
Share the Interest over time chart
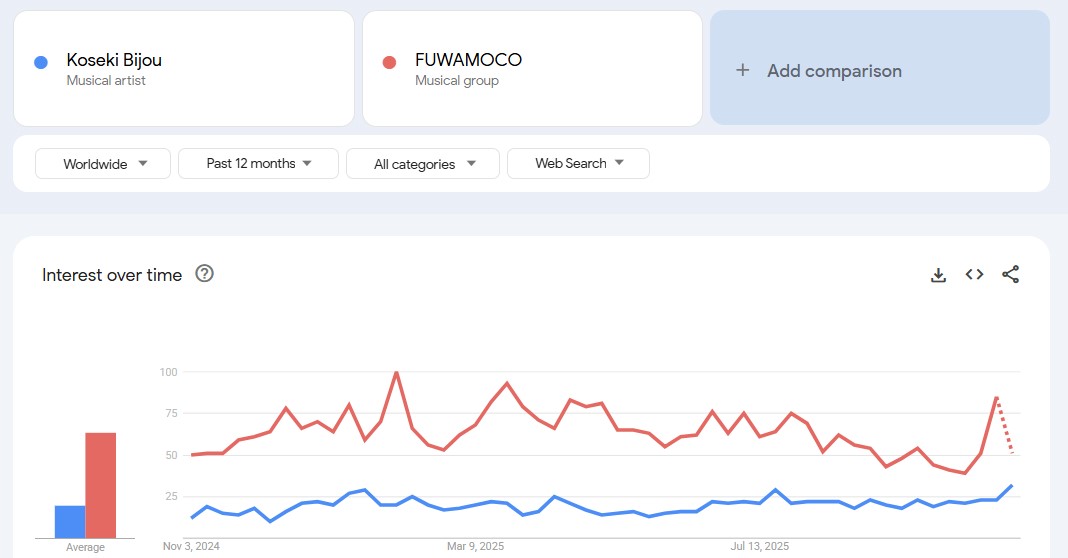1011,274
